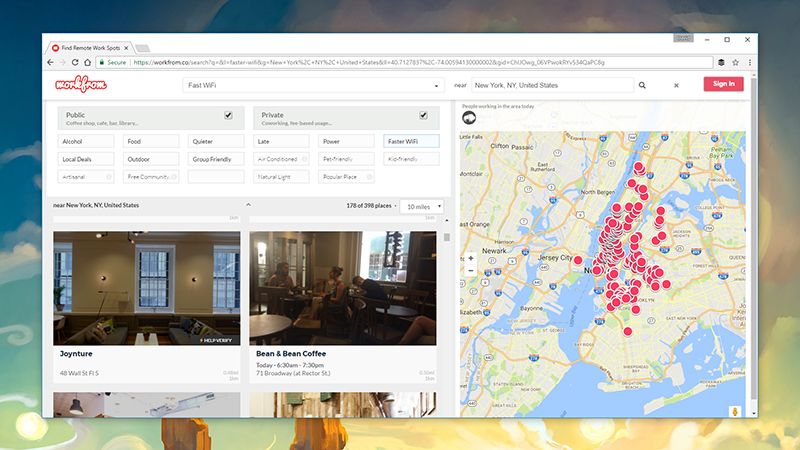The width and height of the screenshot is (800, 450).
Task: Clear location with X icon
Action: pyautogui.click(x=676, y=85)
